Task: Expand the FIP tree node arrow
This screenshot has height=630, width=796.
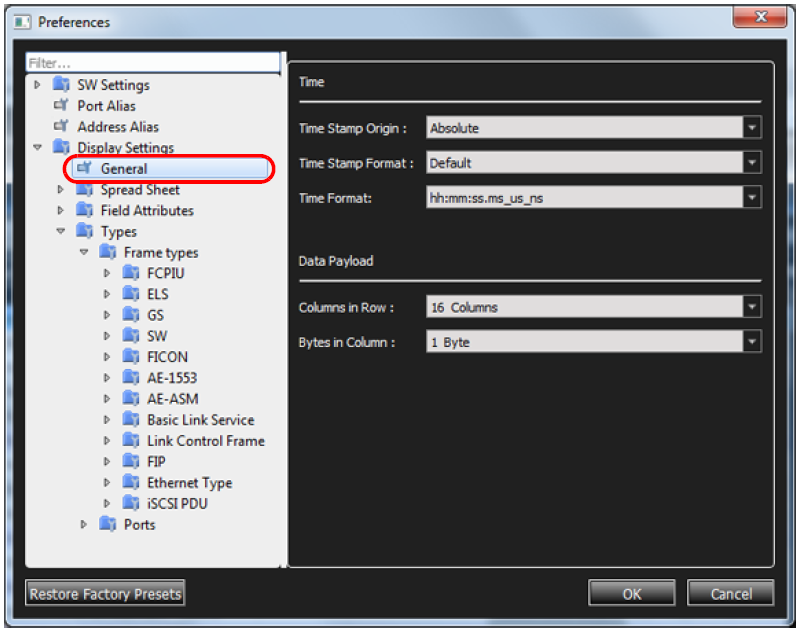Action: 107,461
